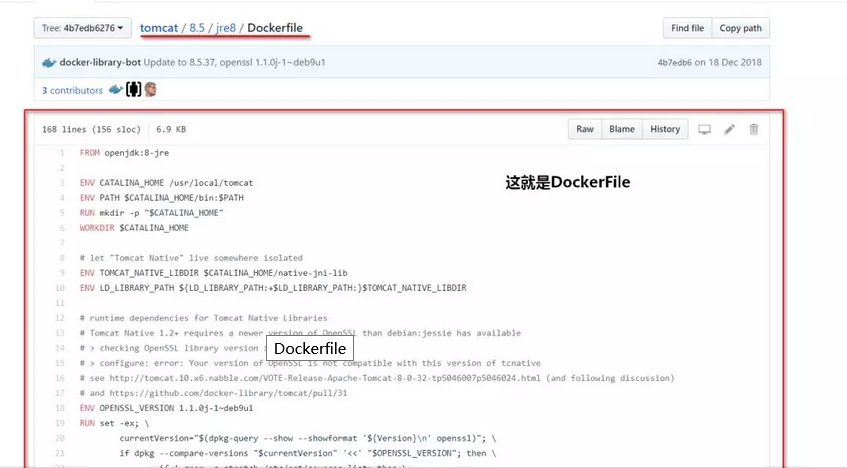847x468 pixels.
Task: Click the ENV OPENSSL_VERSION line
Action: tap(166, 408)
